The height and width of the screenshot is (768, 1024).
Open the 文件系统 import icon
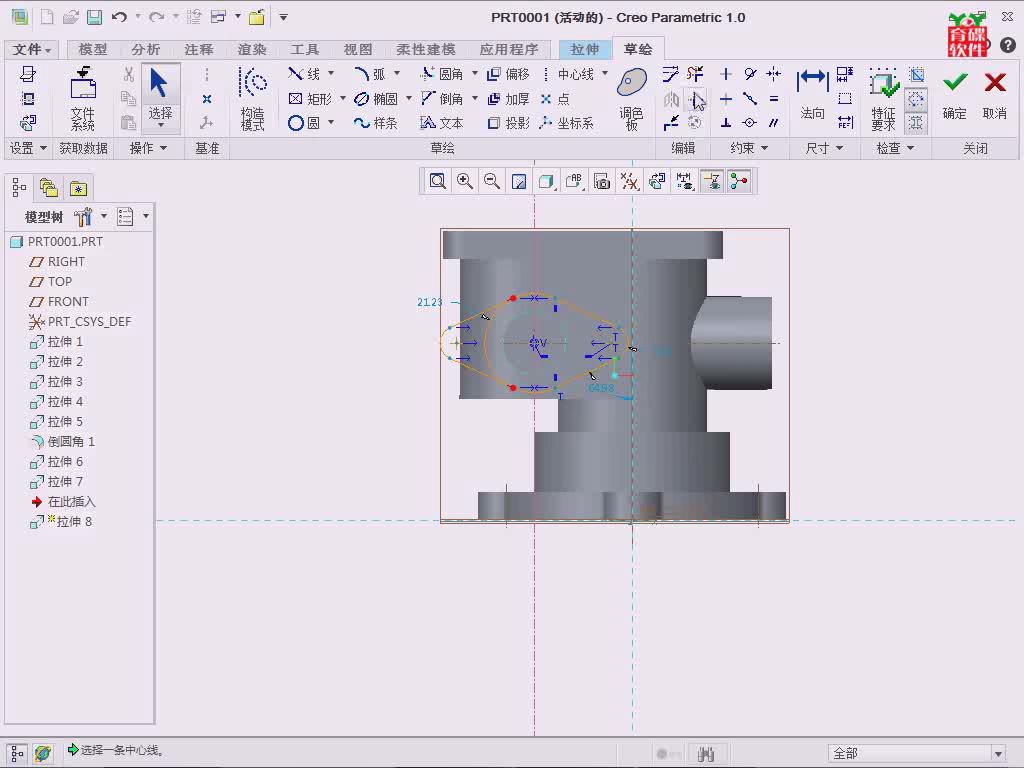[83, 98]
